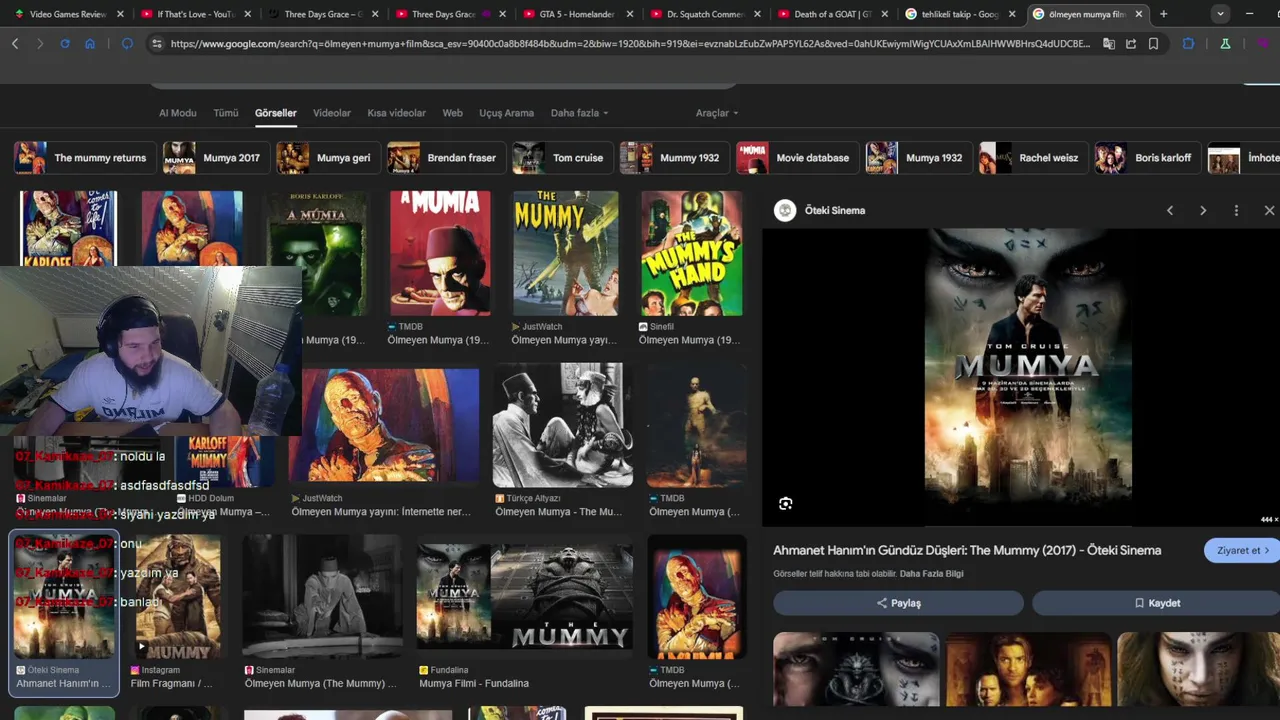Open the Araçlar tools dropdown
This screenshot has width=1280, height=720.
click(717, 113)
